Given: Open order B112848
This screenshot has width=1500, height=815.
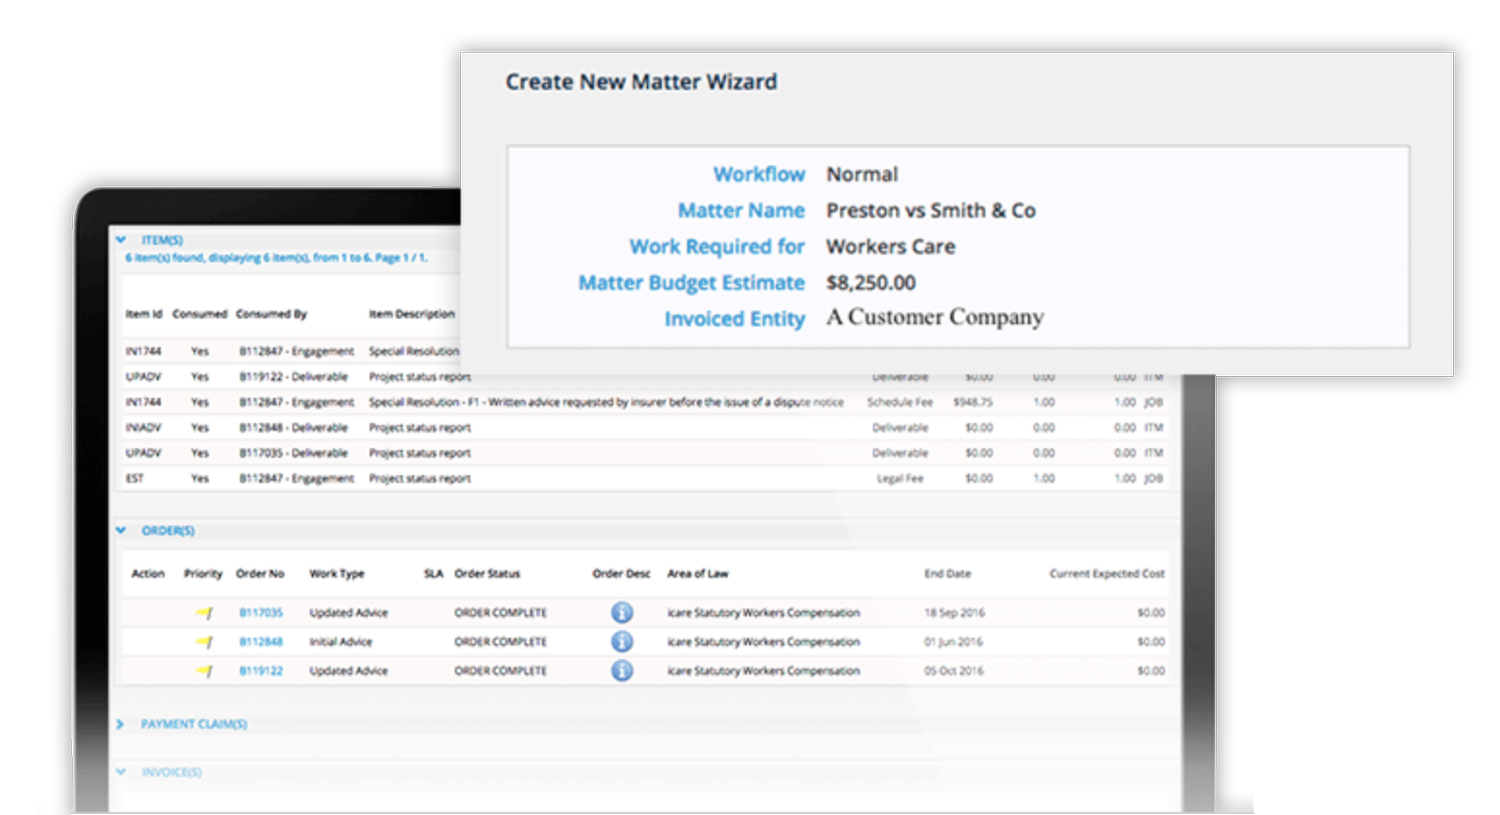Looking at the screenshot, I should (x=260, y=641).
